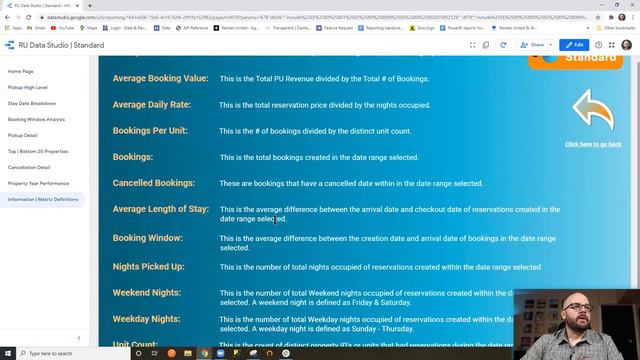
Task: Open the orange round app on the taskbar
Action: pos(171,353)
